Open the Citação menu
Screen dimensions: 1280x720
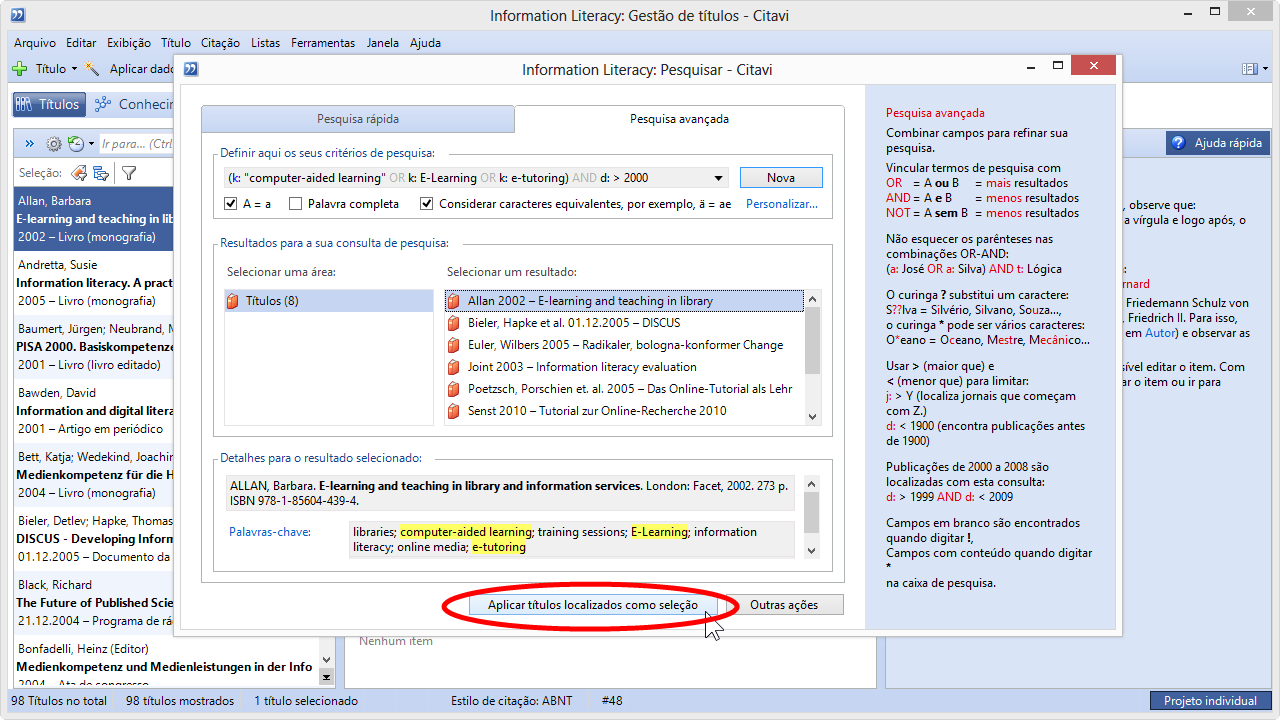pyautogui.click(x=220, y=43)
